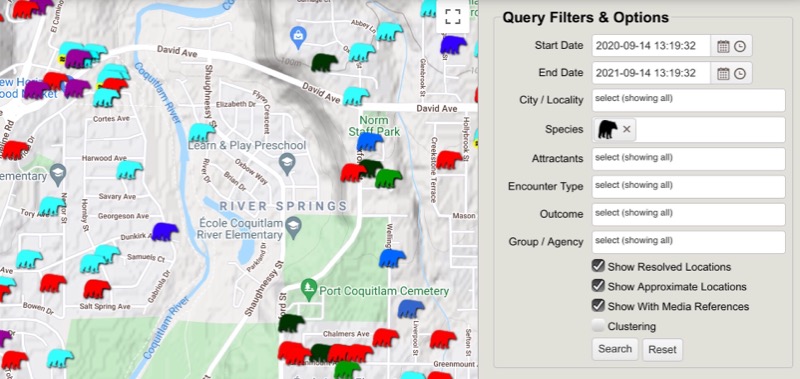Toggle Show With Media References checkbox
The width and height of the screenshot is (800, 379).
(598, 306)
